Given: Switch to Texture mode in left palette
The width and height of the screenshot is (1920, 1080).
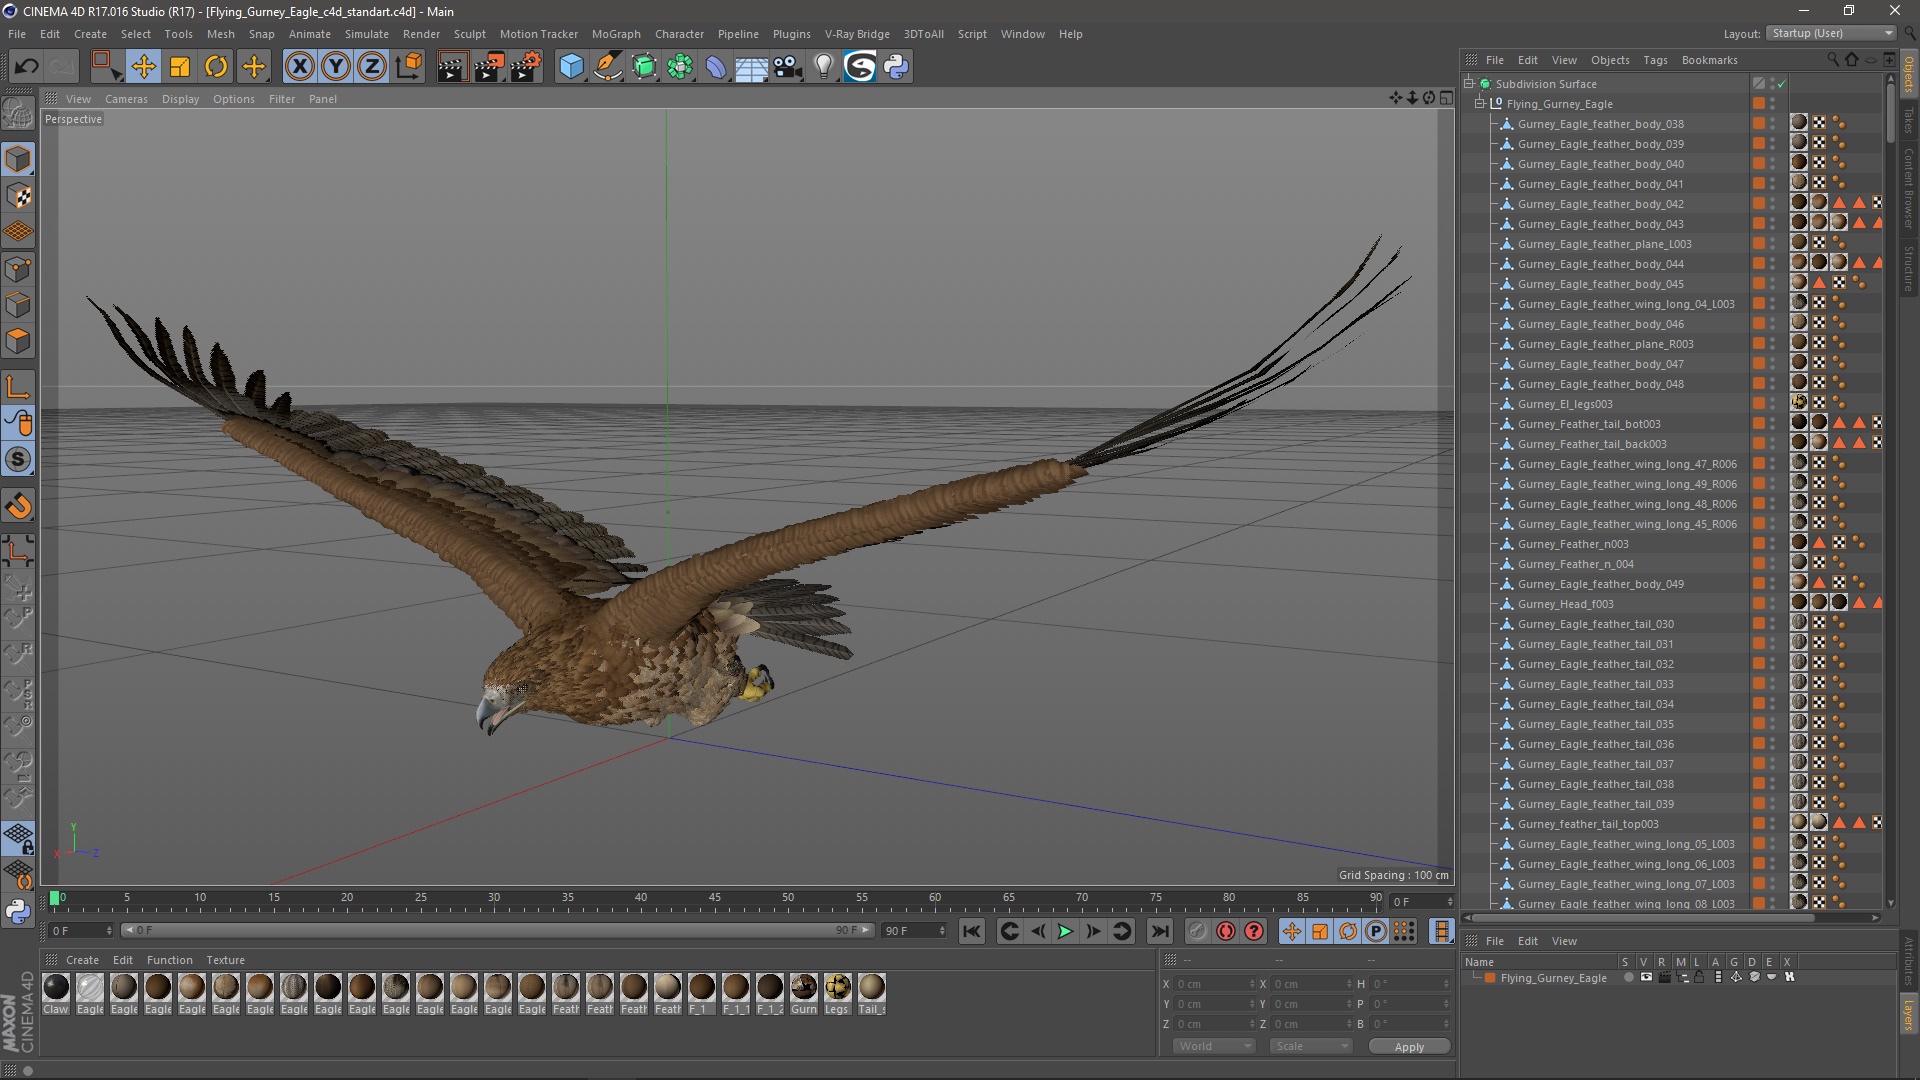Looking at the screenshot, I should (x=18, y=196).
